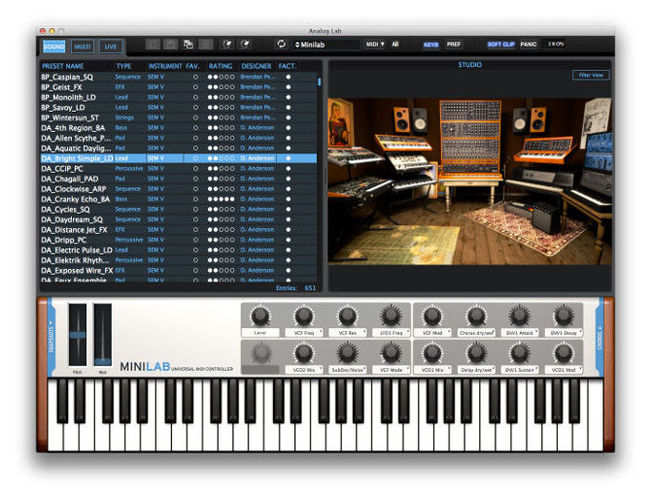This screenshot has width=651, height=499.
Task: Click the Chorus dry/wet knob
Action: [476, 316]
